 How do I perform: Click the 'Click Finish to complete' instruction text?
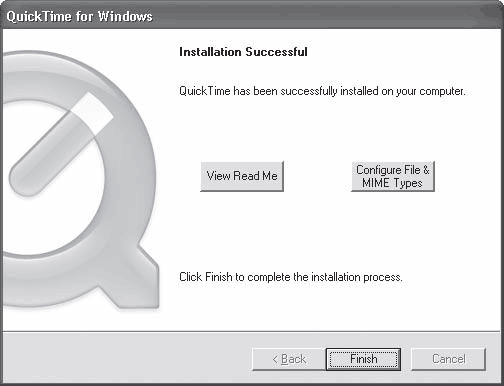291,277
